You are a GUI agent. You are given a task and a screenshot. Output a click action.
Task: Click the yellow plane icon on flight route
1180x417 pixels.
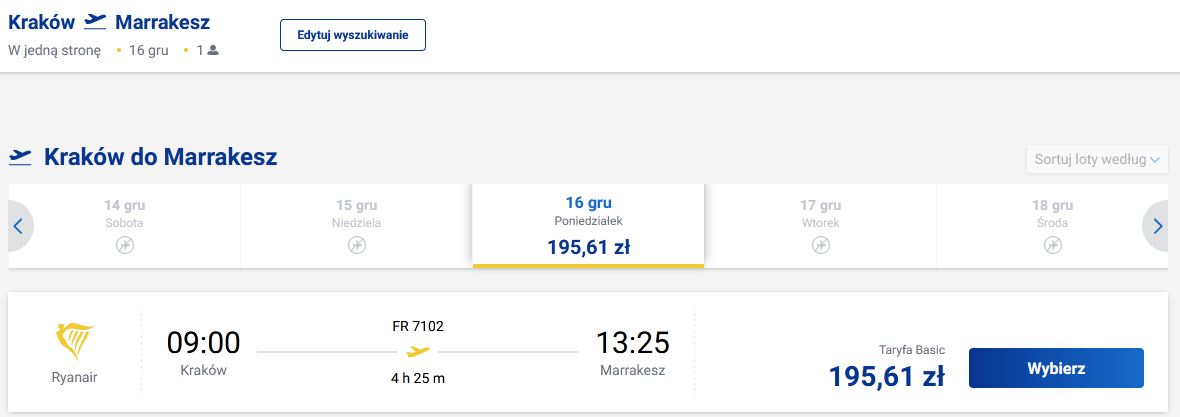point(418,352)
